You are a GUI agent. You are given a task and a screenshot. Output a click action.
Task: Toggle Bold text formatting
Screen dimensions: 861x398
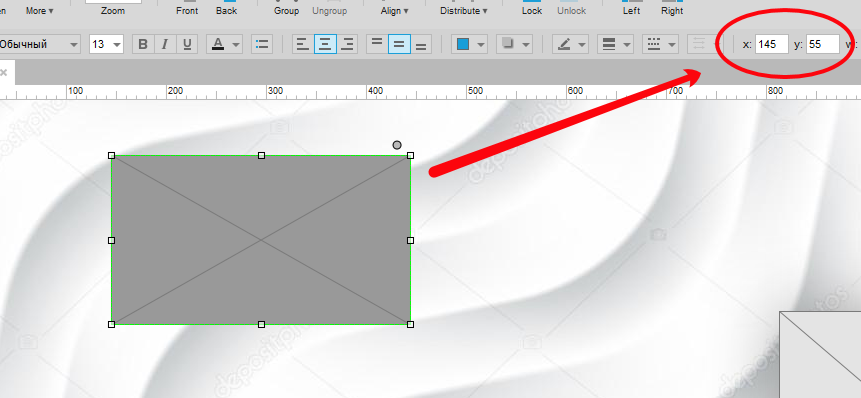point(143,44)
